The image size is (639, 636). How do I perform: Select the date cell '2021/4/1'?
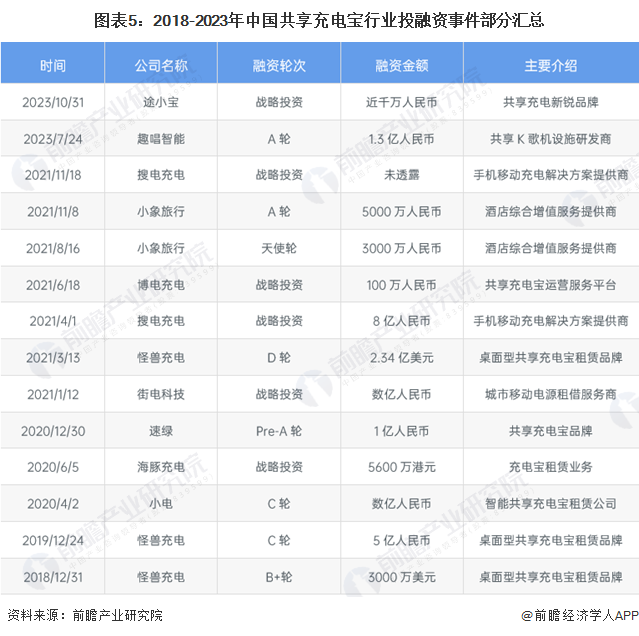point(53,321)
